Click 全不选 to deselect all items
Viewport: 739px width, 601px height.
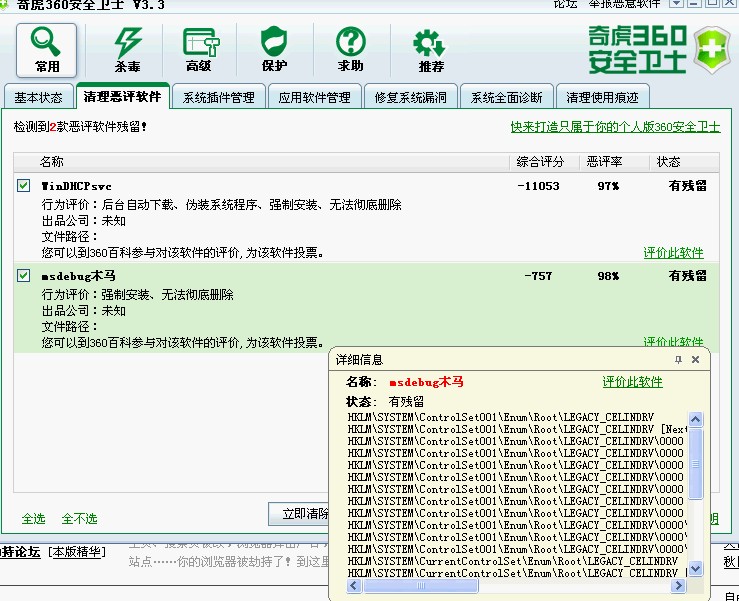point(80,519)
